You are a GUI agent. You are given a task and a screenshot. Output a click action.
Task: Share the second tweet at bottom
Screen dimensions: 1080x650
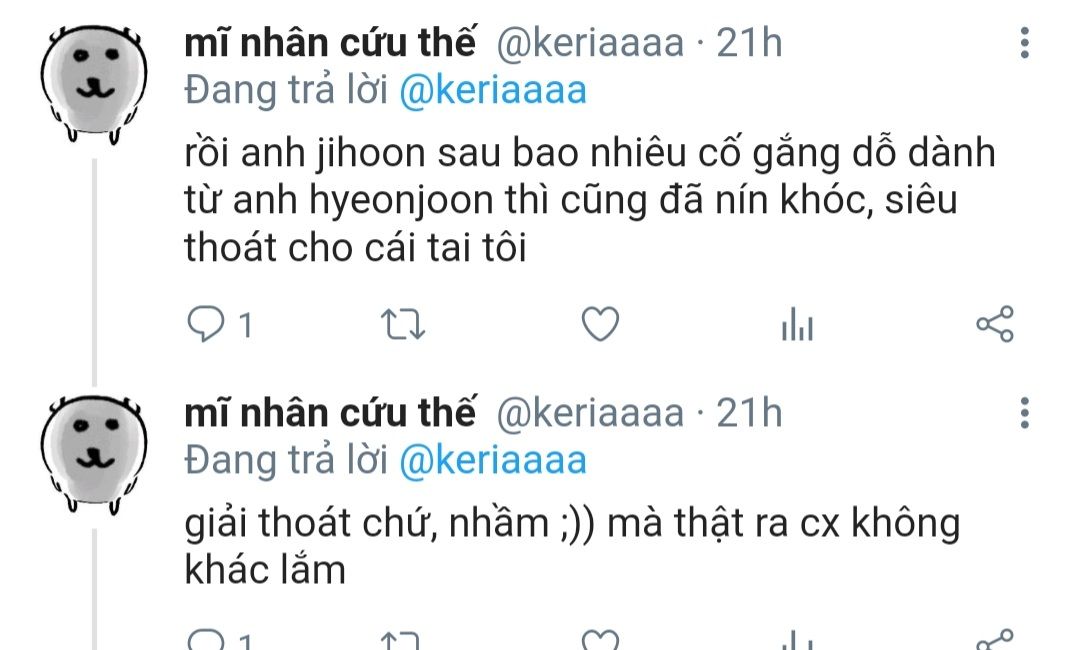tap(995, 639)
